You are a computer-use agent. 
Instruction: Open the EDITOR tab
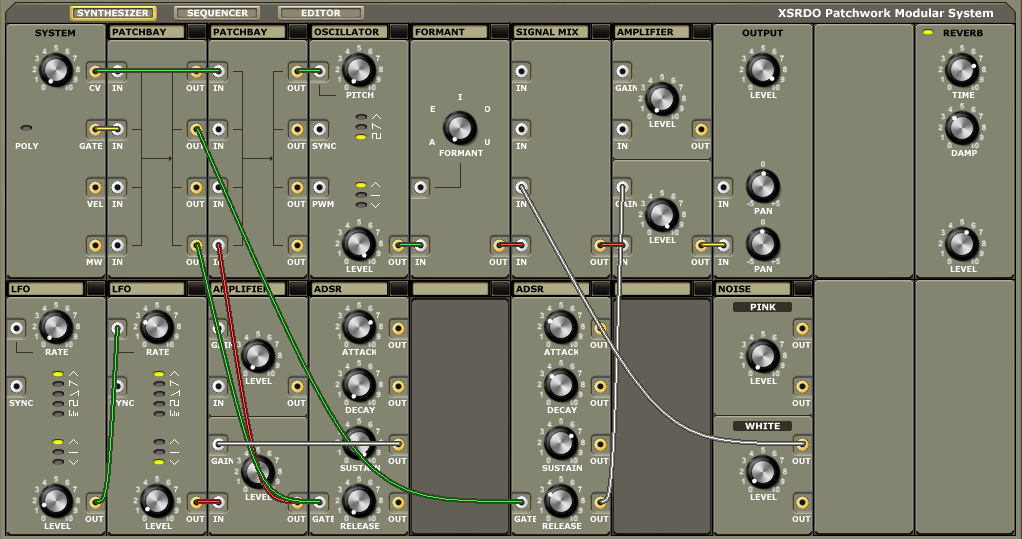321,13
